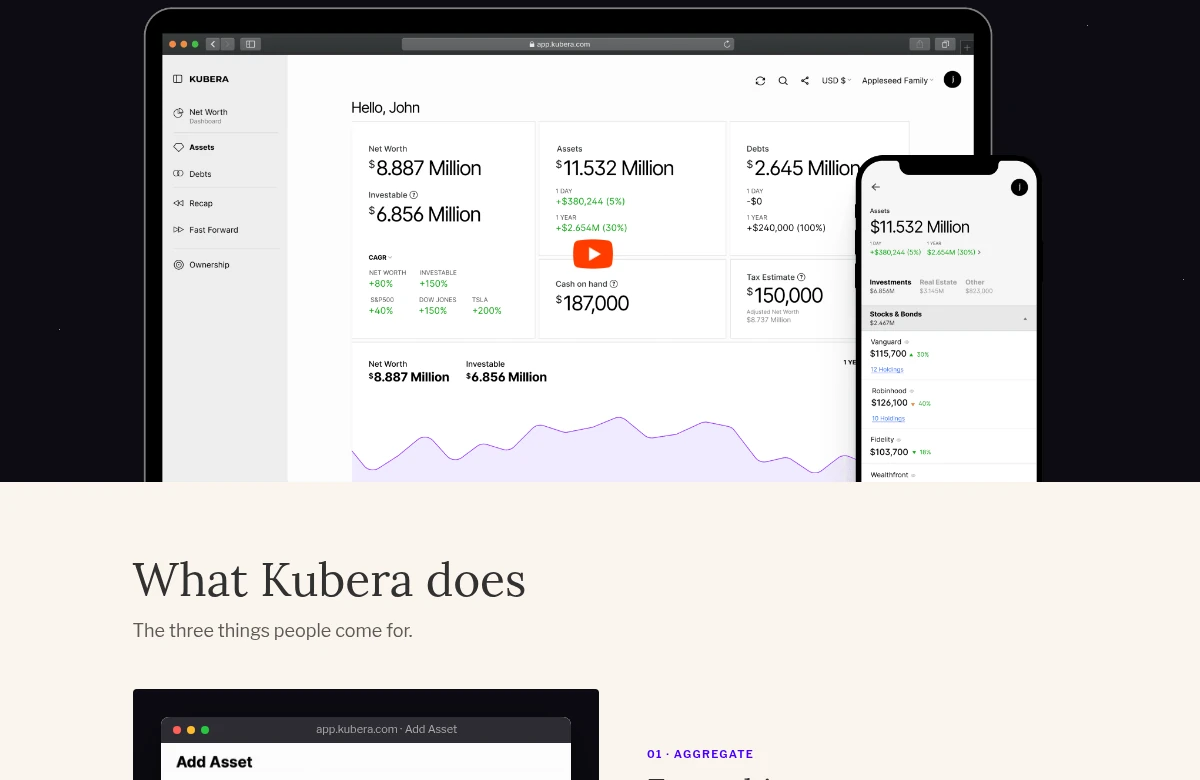Image resolution: width=1200 pixels, height=780 pixels.
Task: Click the Recap rewind icon
Action: (x=178, y=203)
